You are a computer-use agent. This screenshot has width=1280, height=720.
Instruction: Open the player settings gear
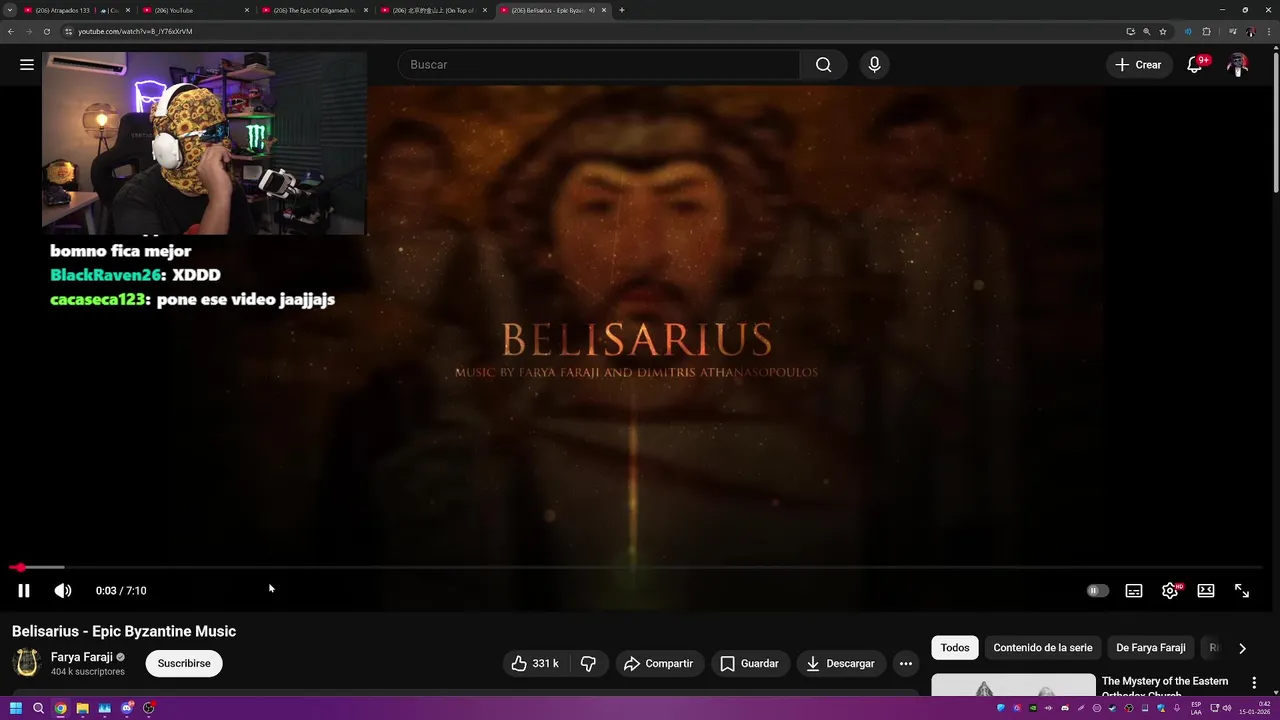[1170, 590]
